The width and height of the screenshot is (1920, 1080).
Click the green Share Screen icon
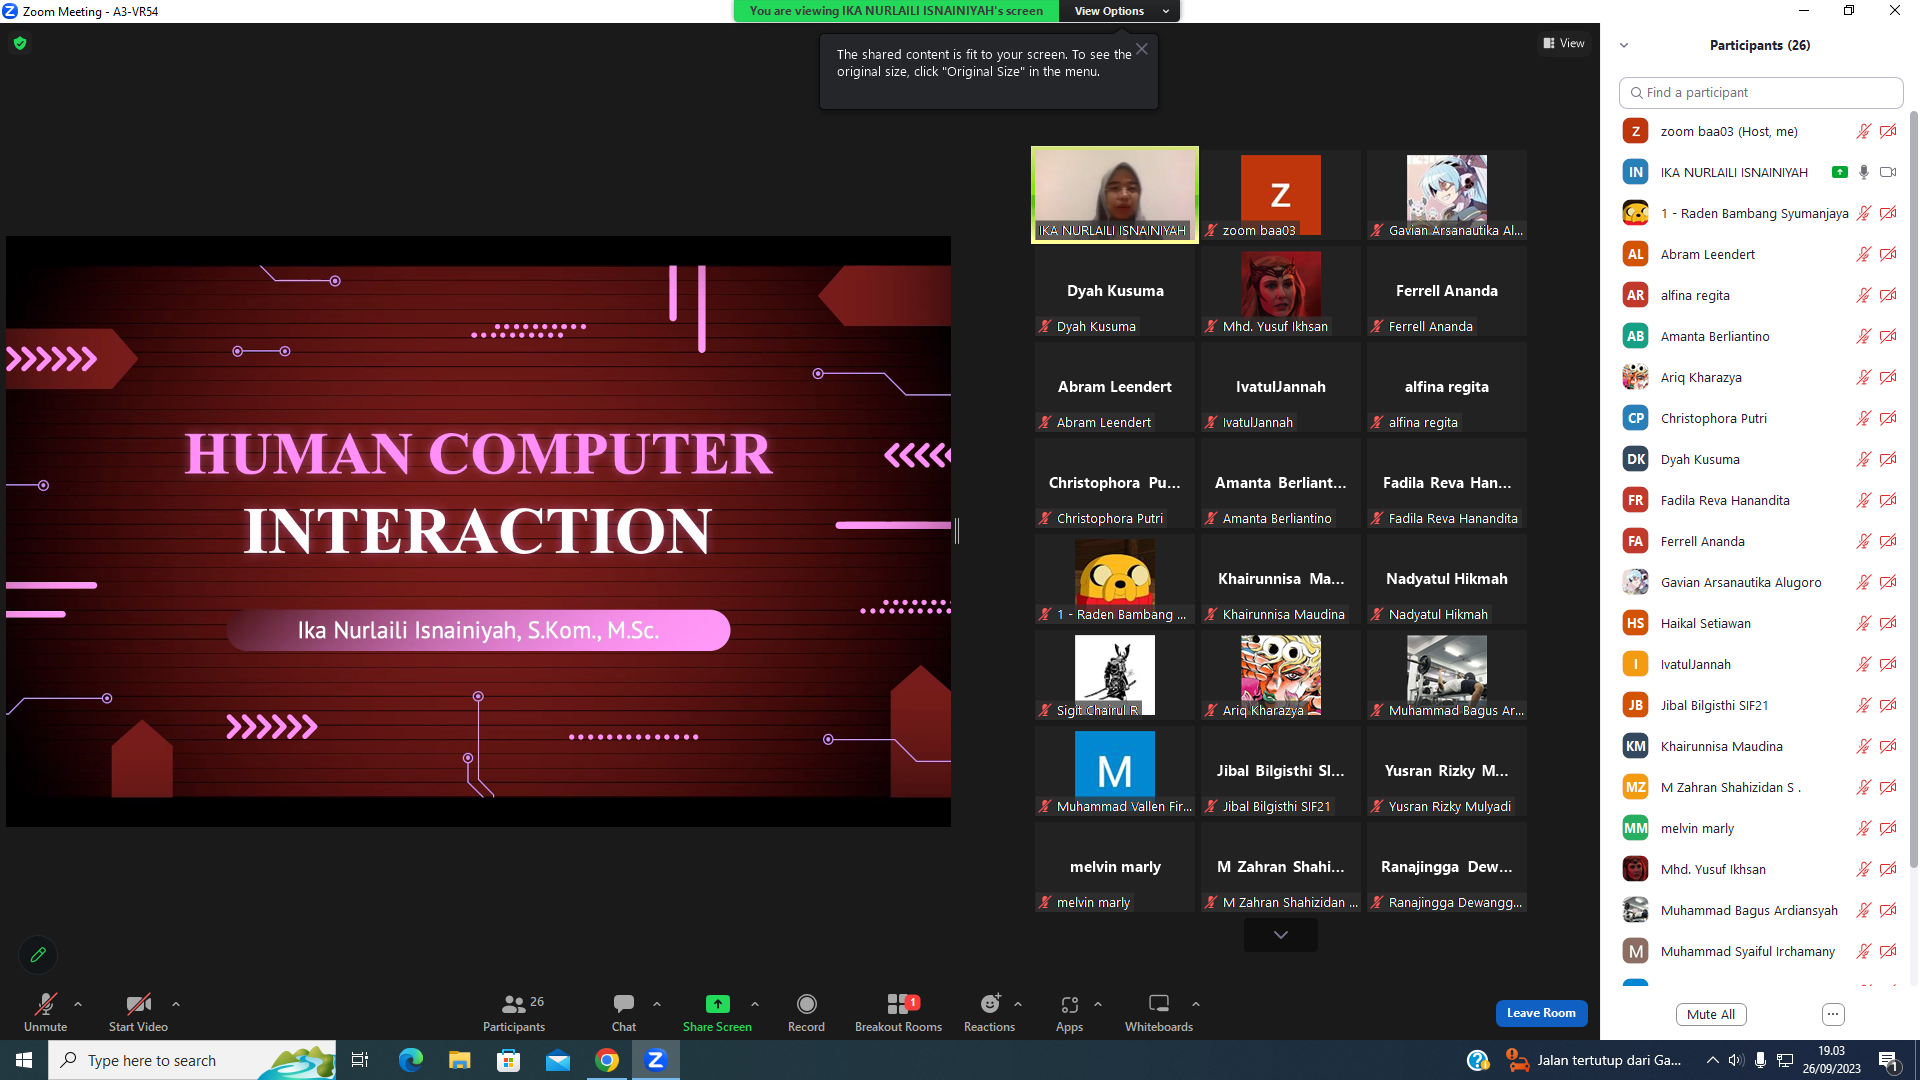pos(717,1004)
